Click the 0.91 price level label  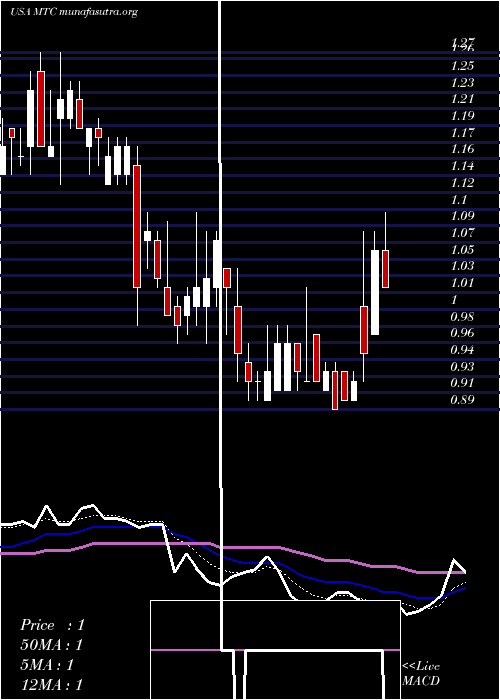pos(462,383)
